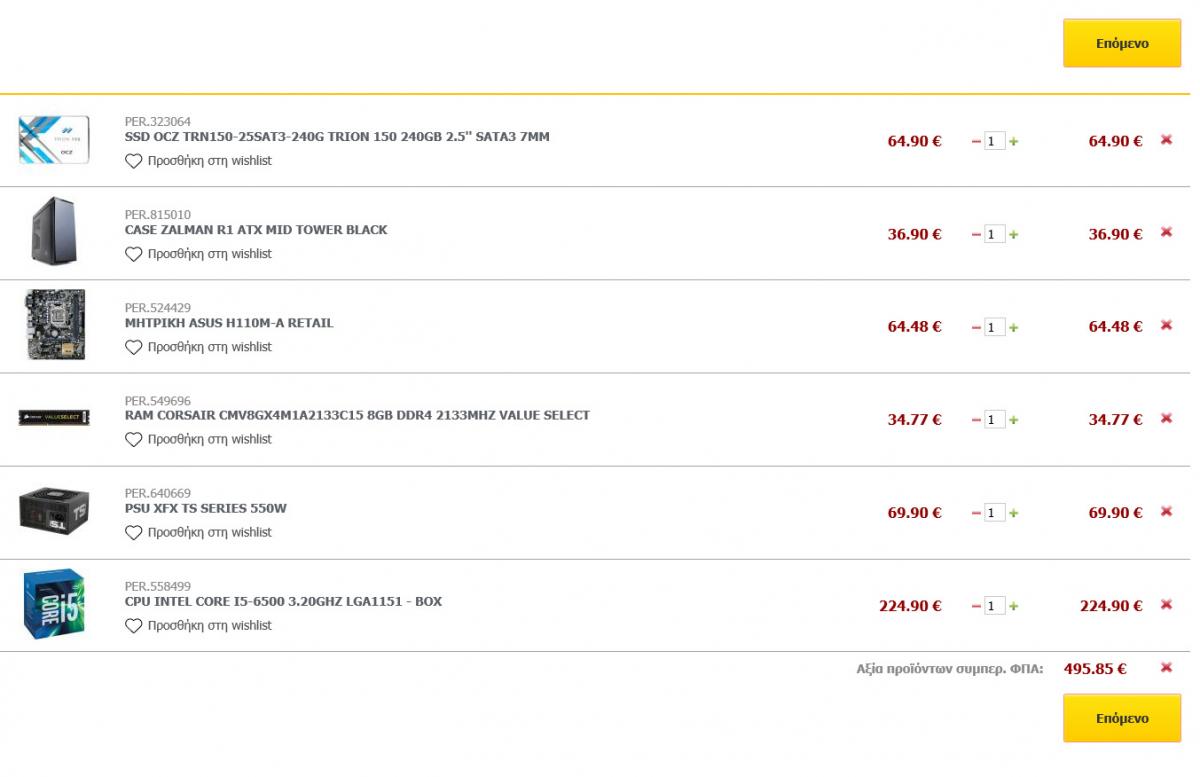Image resolution: width=1200 pixels, height=777 pixels.
Task: Delete the ASUS H110M-A motherboard row
Action: pos(1165,326)
